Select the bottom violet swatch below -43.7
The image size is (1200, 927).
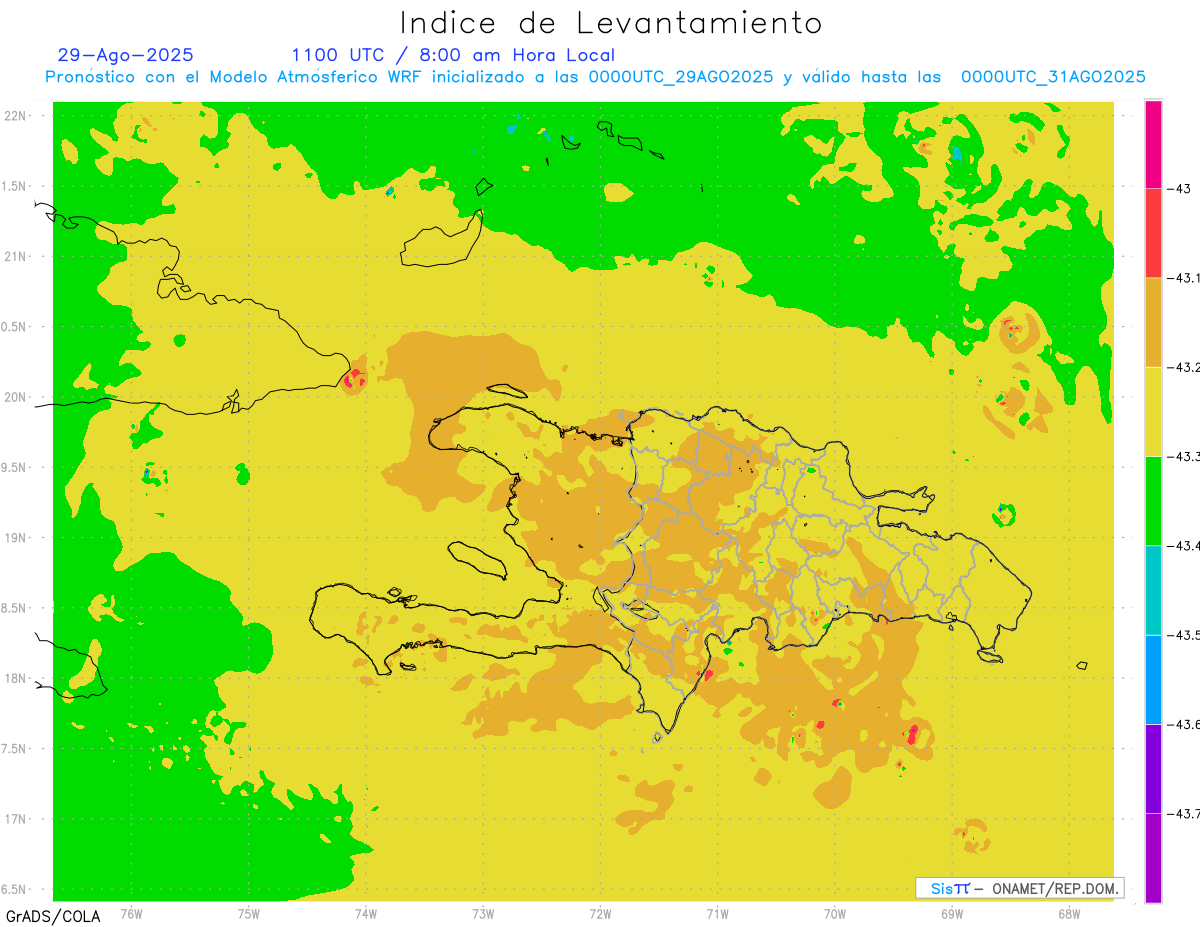point(1153,858)
